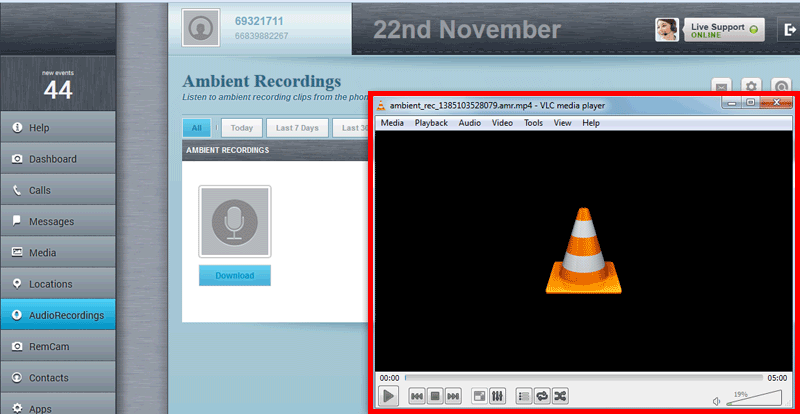Open the Locations section

[58, 284]
